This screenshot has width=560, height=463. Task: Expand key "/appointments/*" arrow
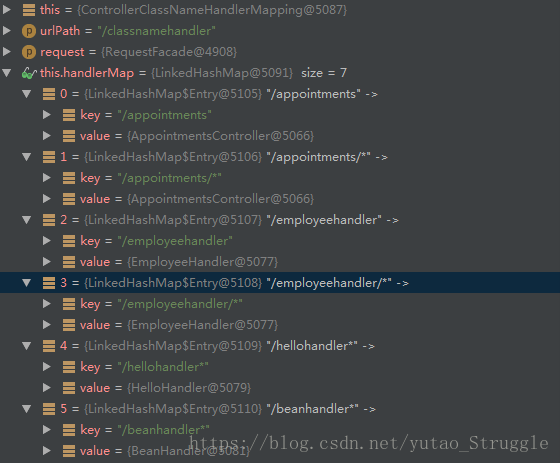[x=47, y=178]
